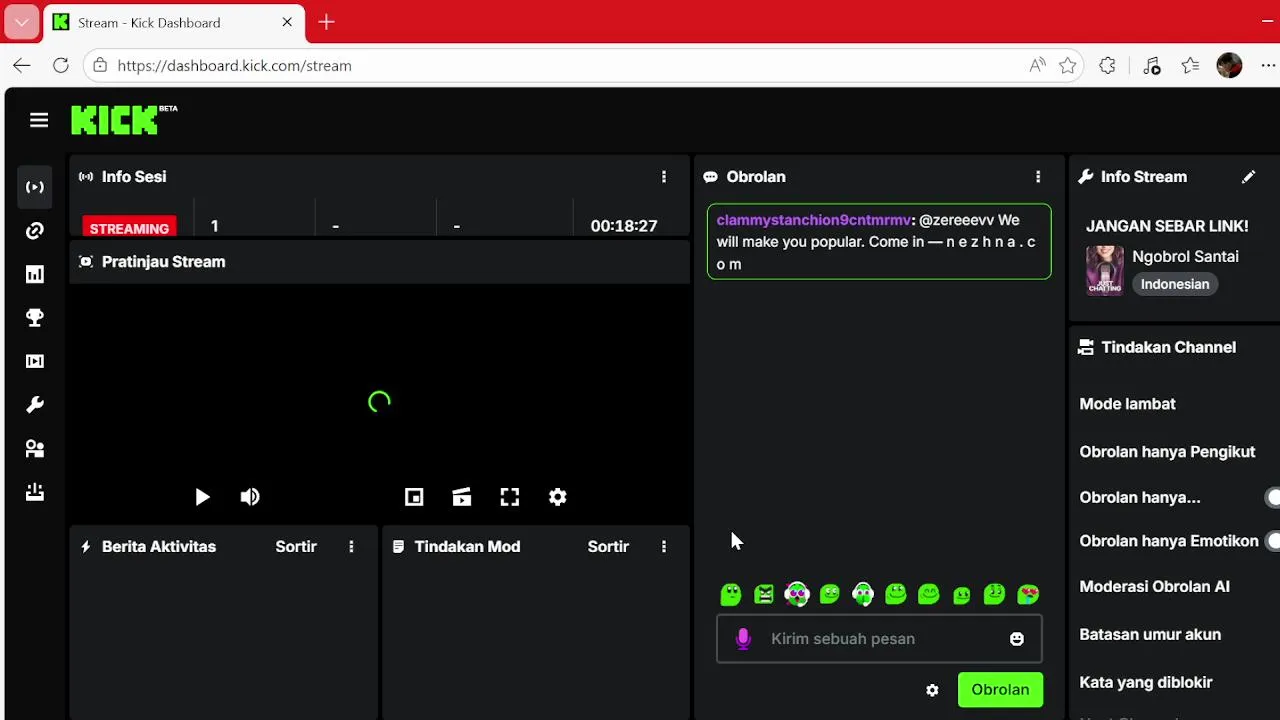Enter fullscreen on stream preview
Image resolution: width=1280 pixels, height=720 pixels.
510,497
